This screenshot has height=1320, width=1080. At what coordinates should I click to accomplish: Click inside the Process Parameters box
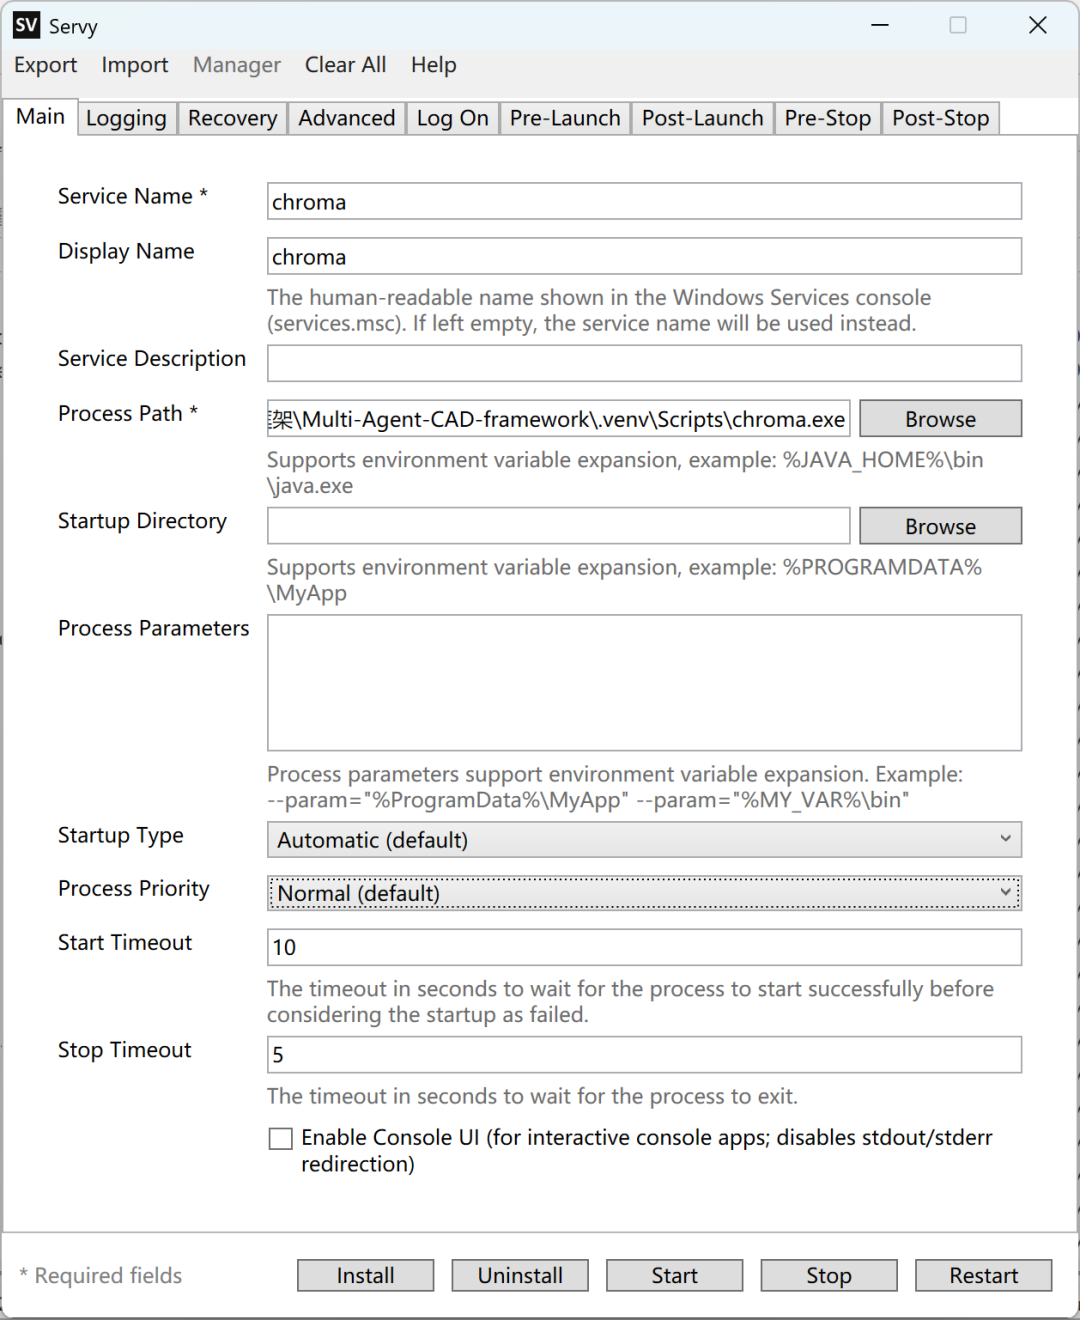point(644,683)
